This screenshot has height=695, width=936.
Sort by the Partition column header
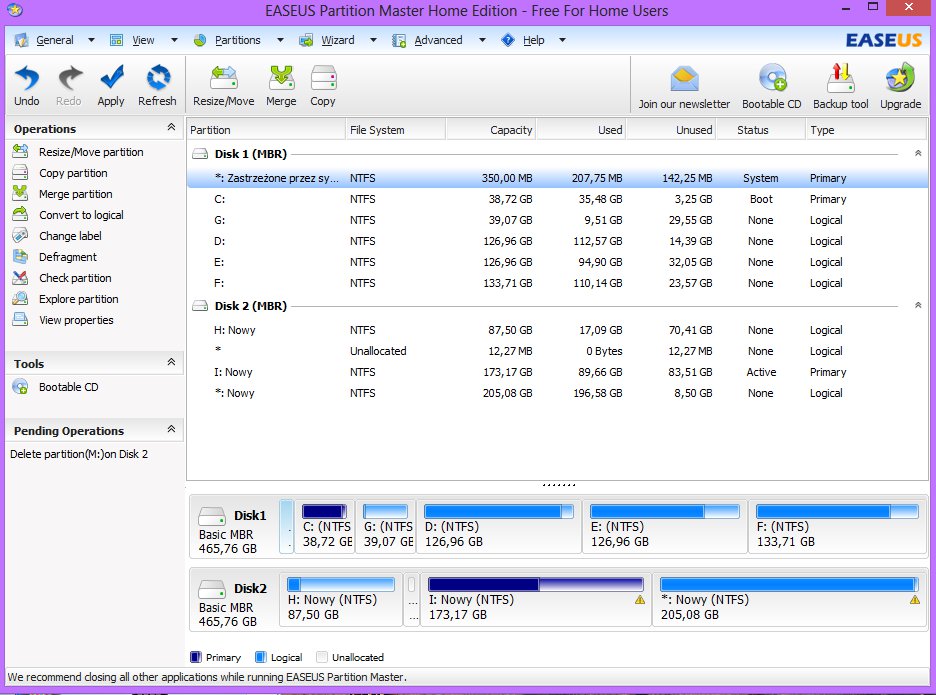[266, 130]
